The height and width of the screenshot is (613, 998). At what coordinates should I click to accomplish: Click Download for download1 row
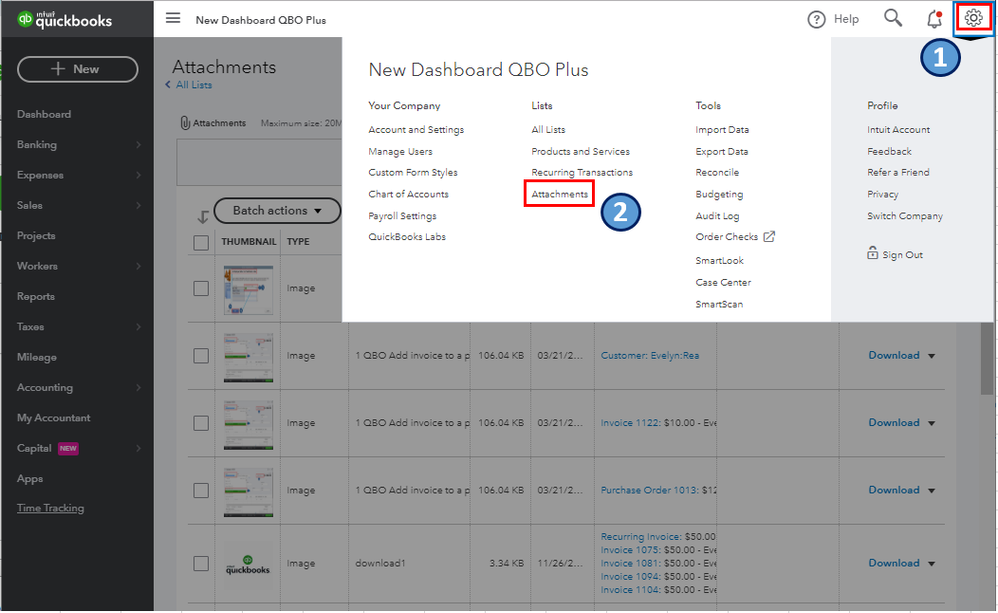click(x=894, y=563)
